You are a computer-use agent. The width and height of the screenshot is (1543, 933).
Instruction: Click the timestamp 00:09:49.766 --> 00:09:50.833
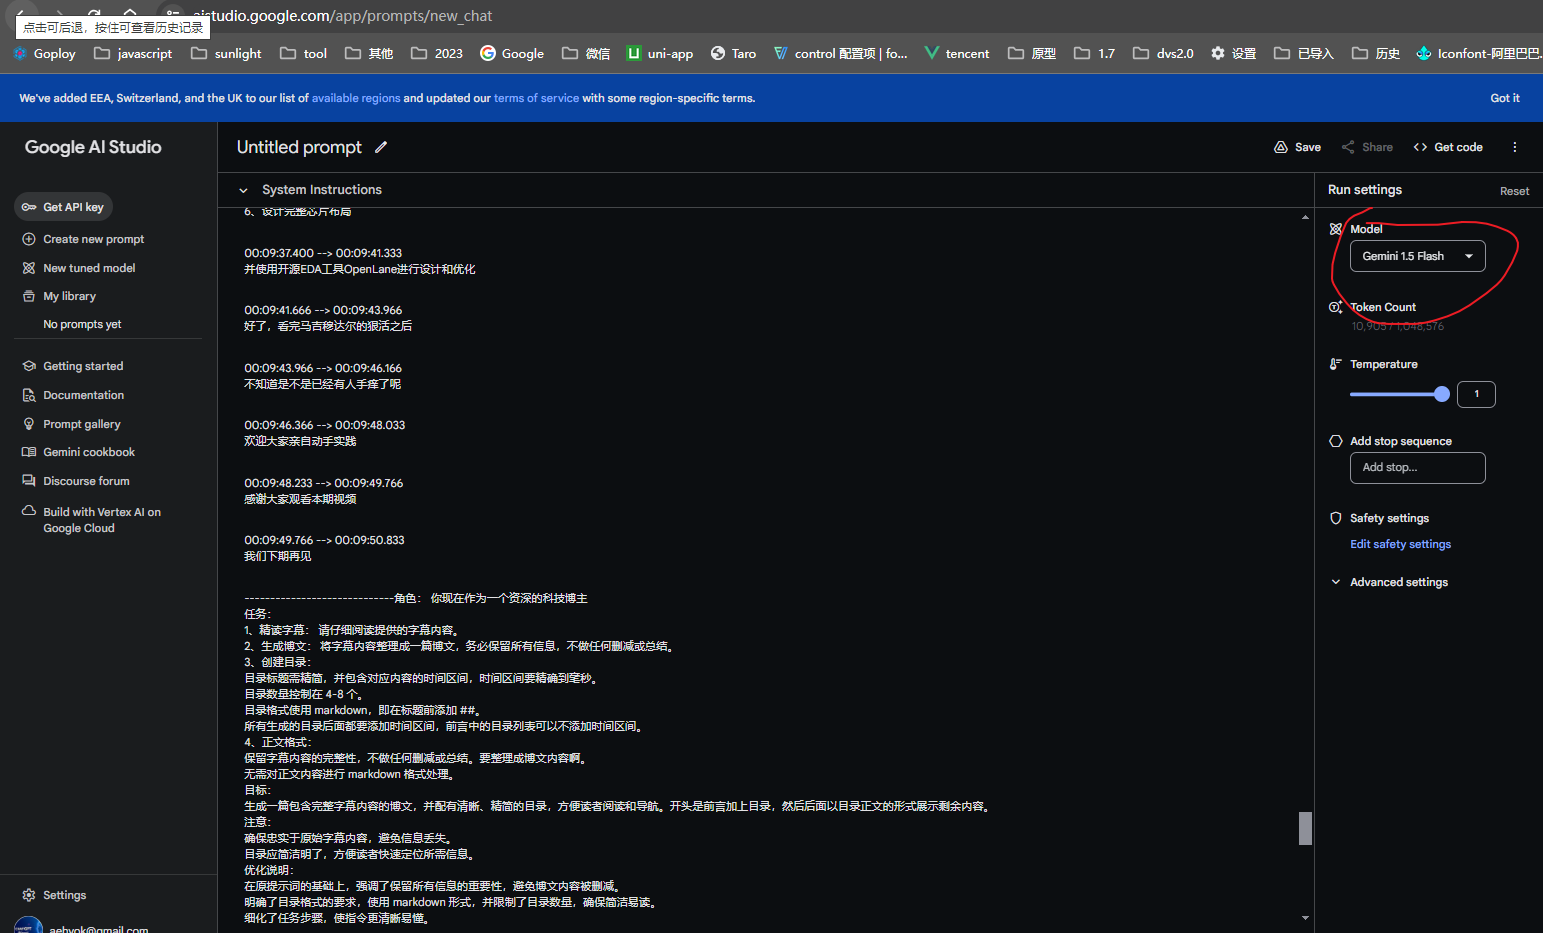tap(324, 540)
